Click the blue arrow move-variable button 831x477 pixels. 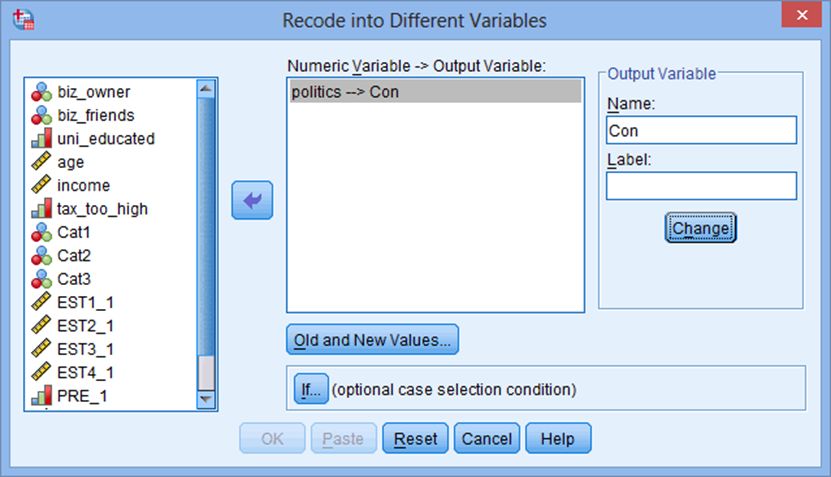click(252, 200)
